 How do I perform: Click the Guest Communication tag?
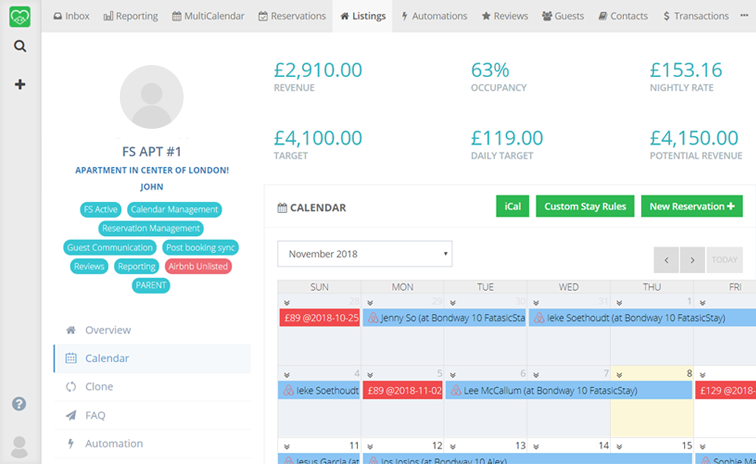point(110,247)
